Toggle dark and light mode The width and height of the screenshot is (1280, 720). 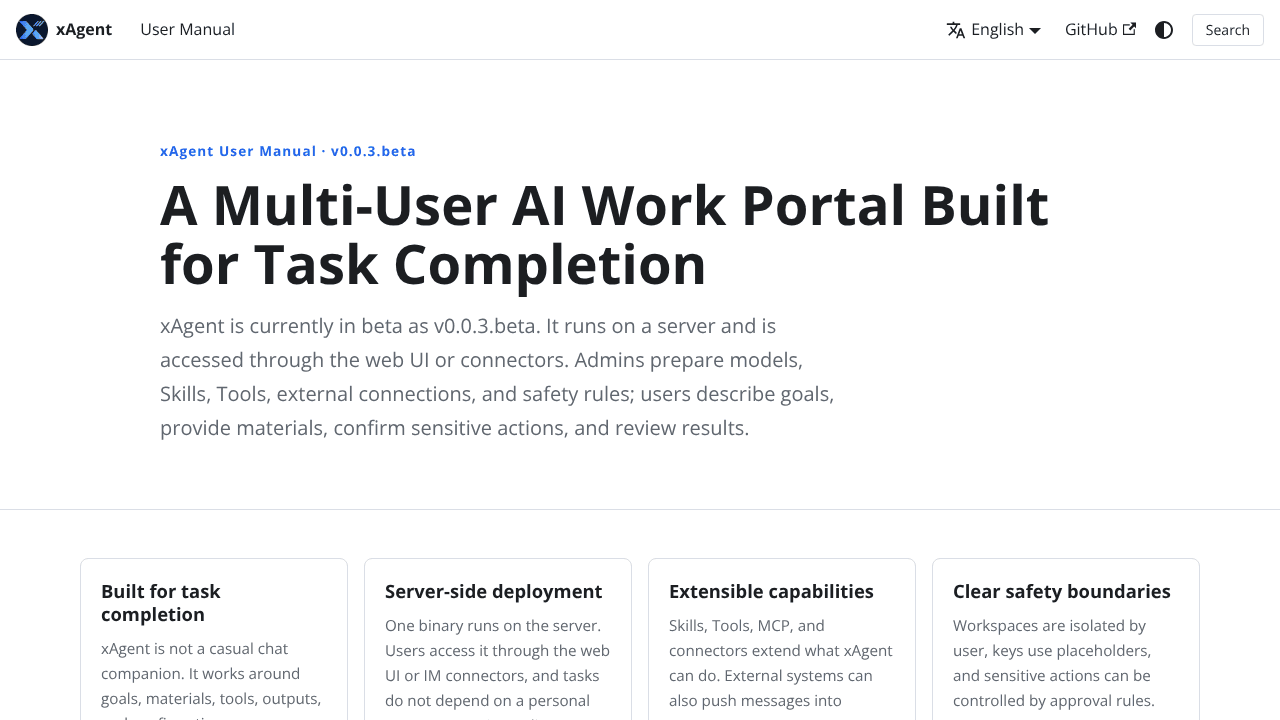click(1164, 30)
